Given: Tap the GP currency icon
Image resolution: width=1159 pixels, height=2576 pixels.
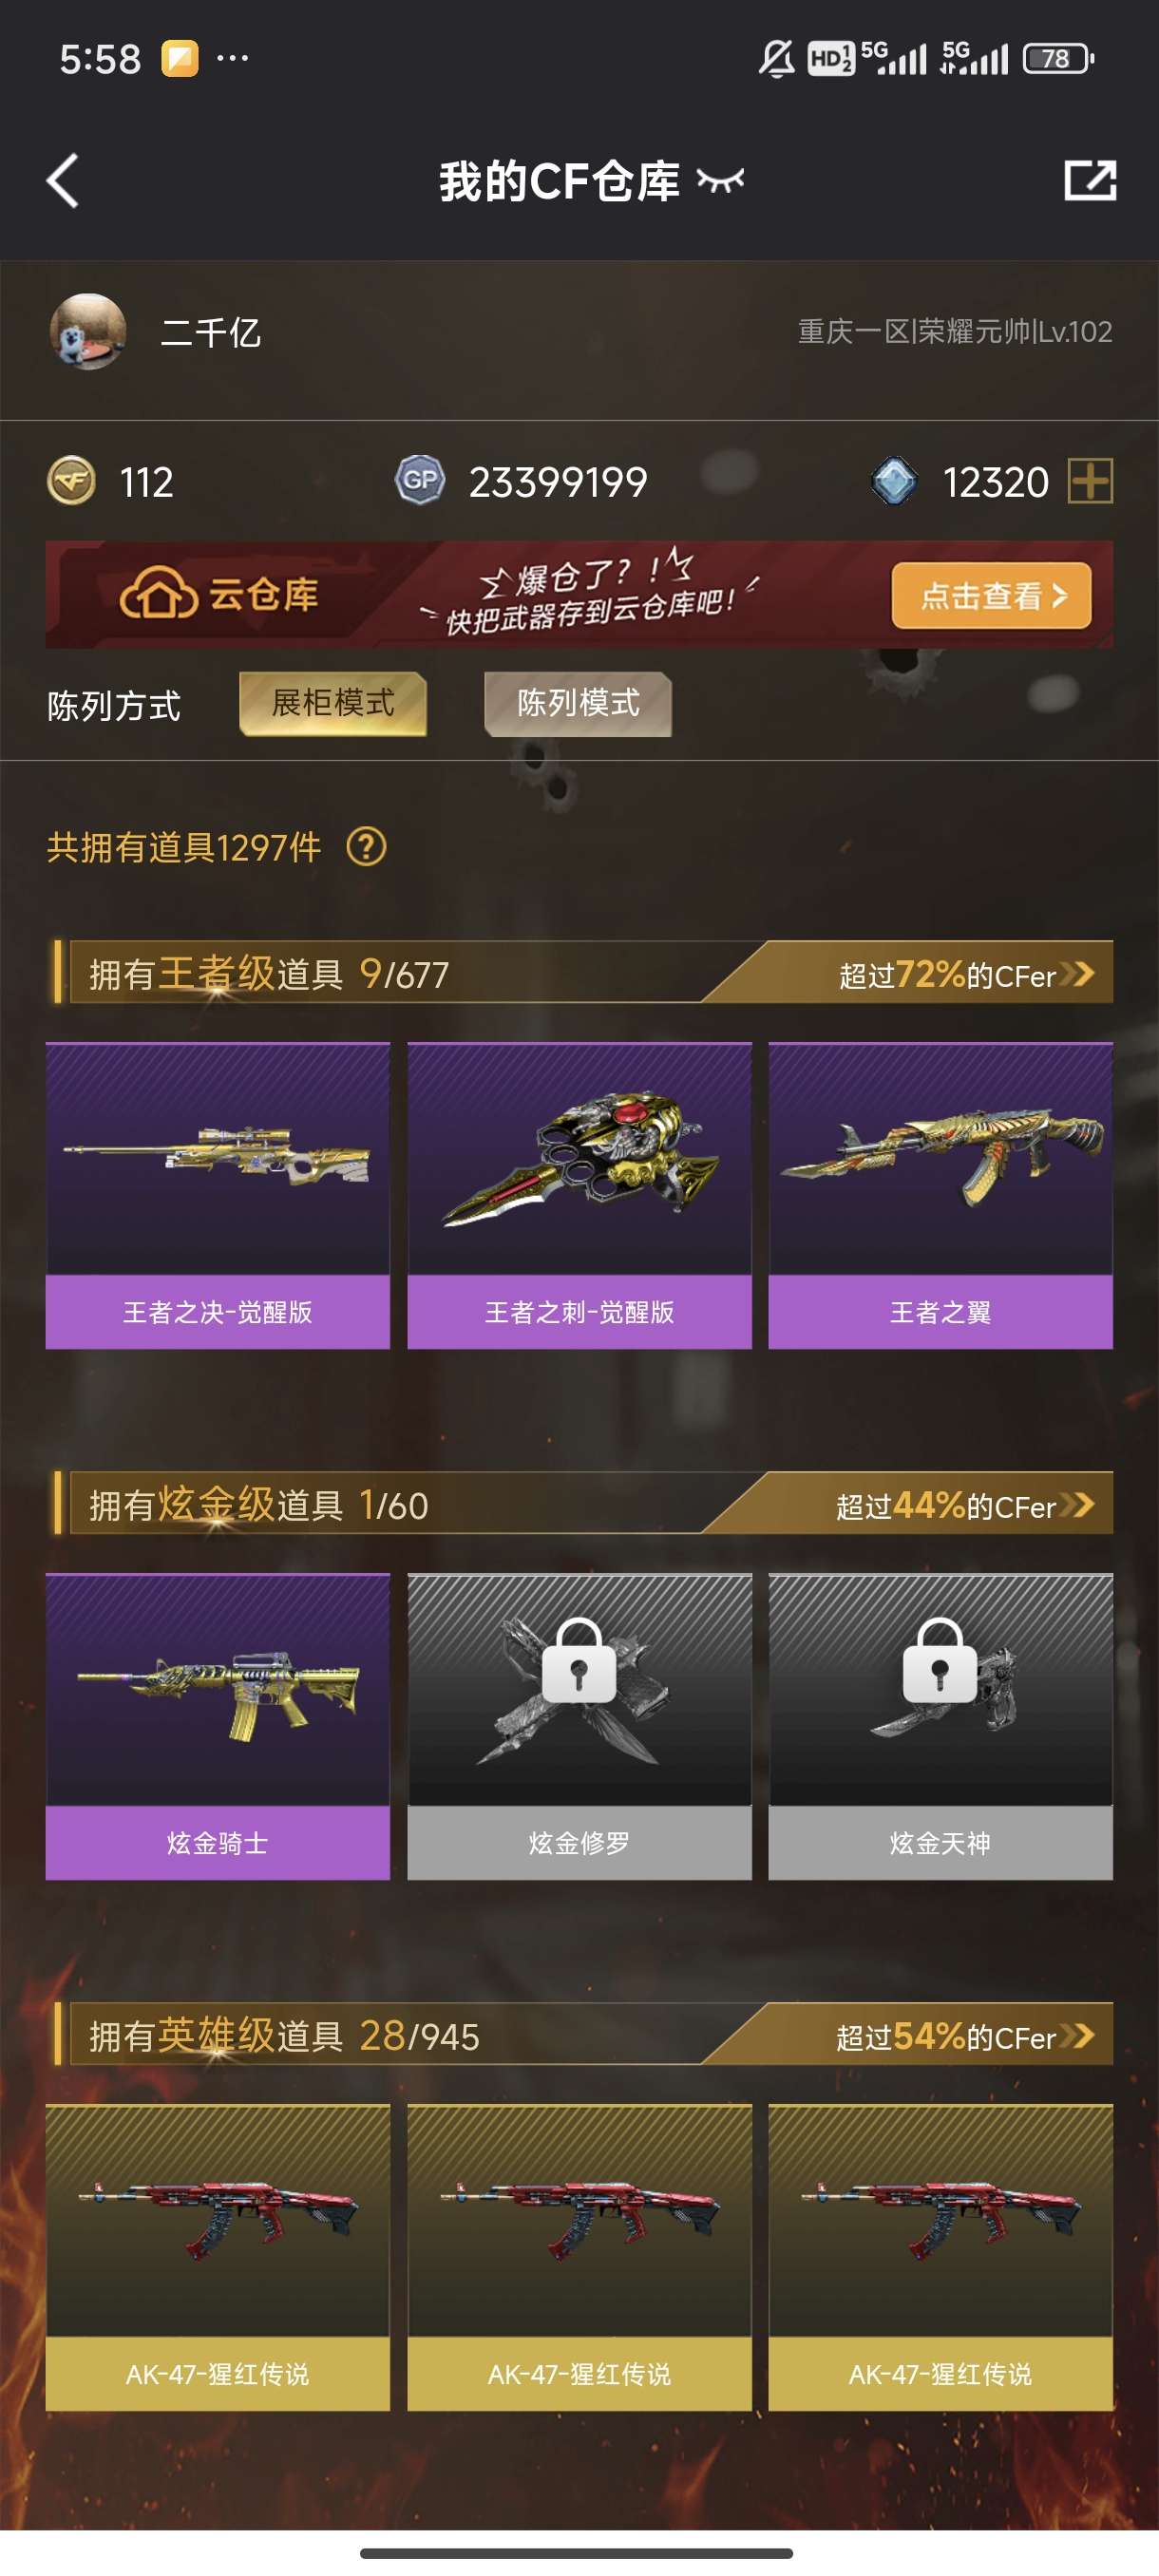Looking at the screenshot, I should [x=420, y=481].
